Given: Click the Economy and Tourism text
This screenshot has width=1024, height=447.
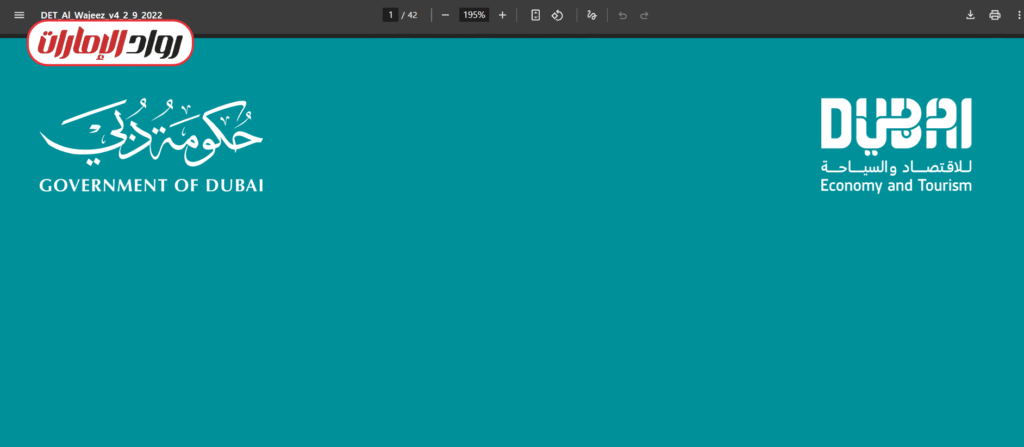Looking at the screenshot, I should [x=896, y=186].
